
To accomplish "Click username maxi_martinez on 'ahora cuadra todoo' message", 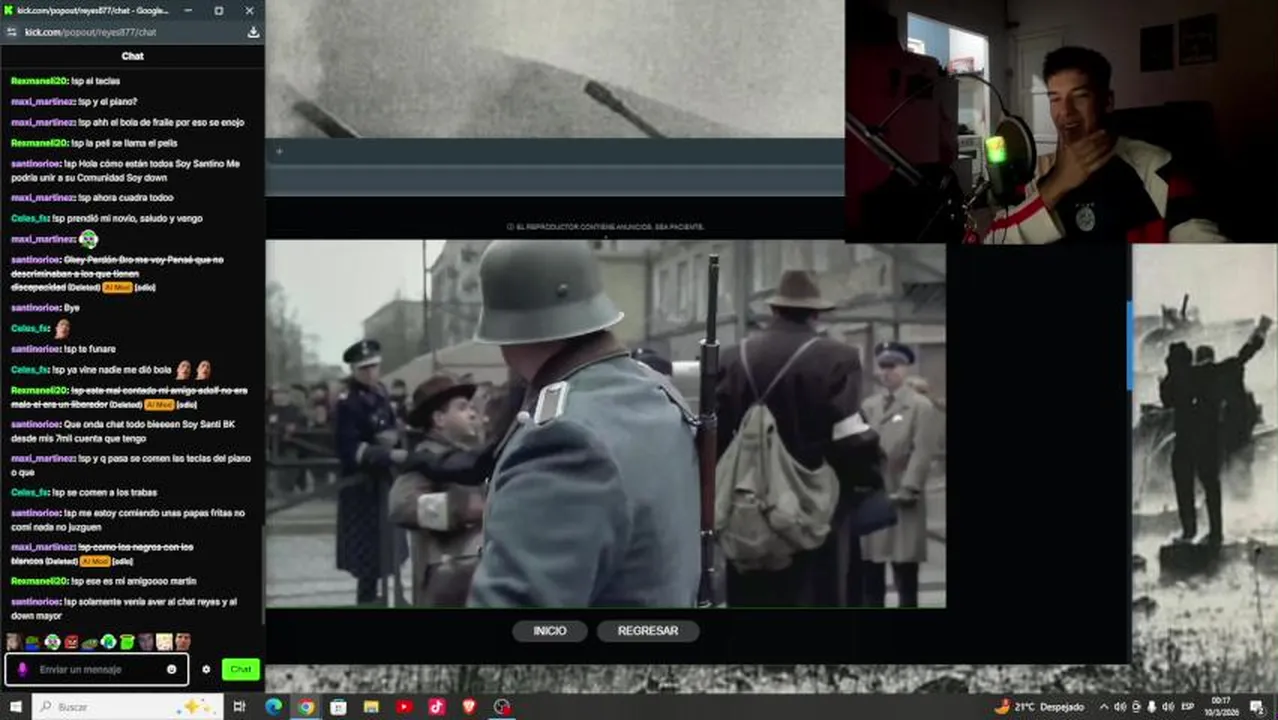I will click(x=43, y=197).
